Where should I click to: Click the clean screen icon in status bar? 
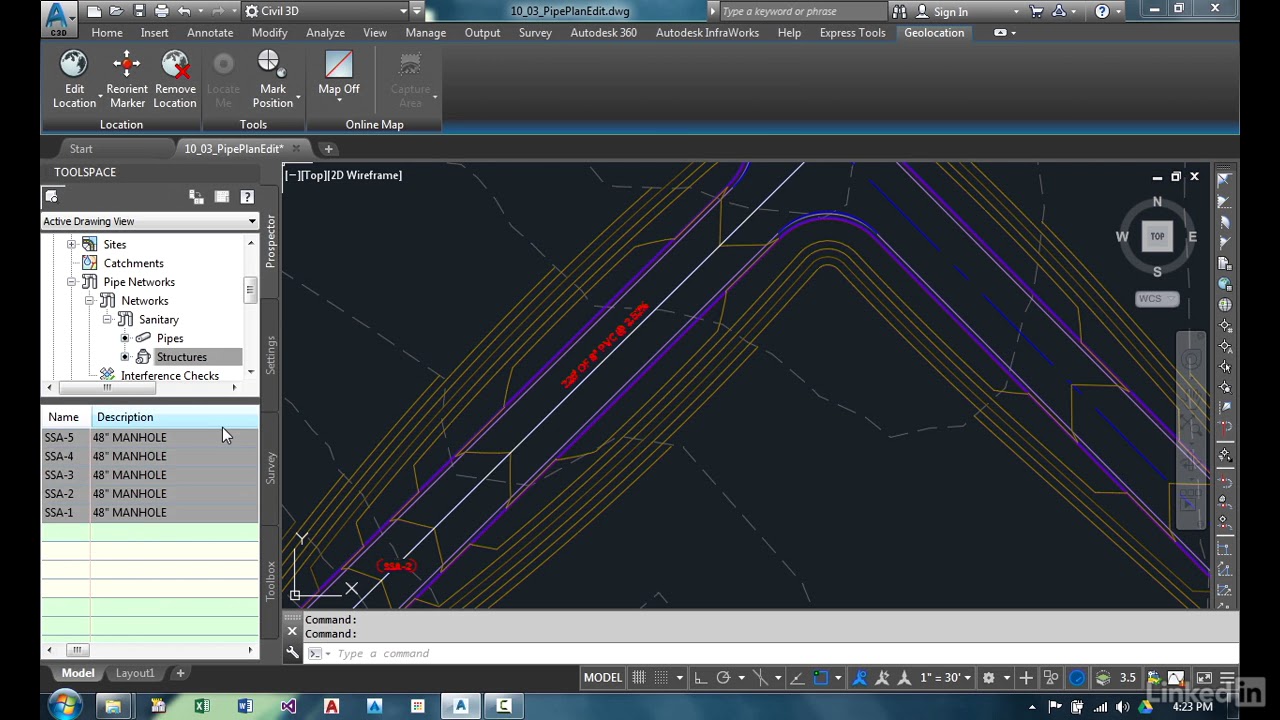1204,678
